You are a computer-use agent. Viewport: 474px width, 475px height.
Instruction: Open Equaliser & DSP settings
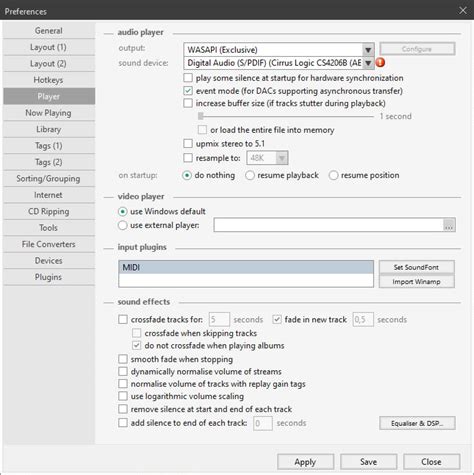tap(417, 423)
